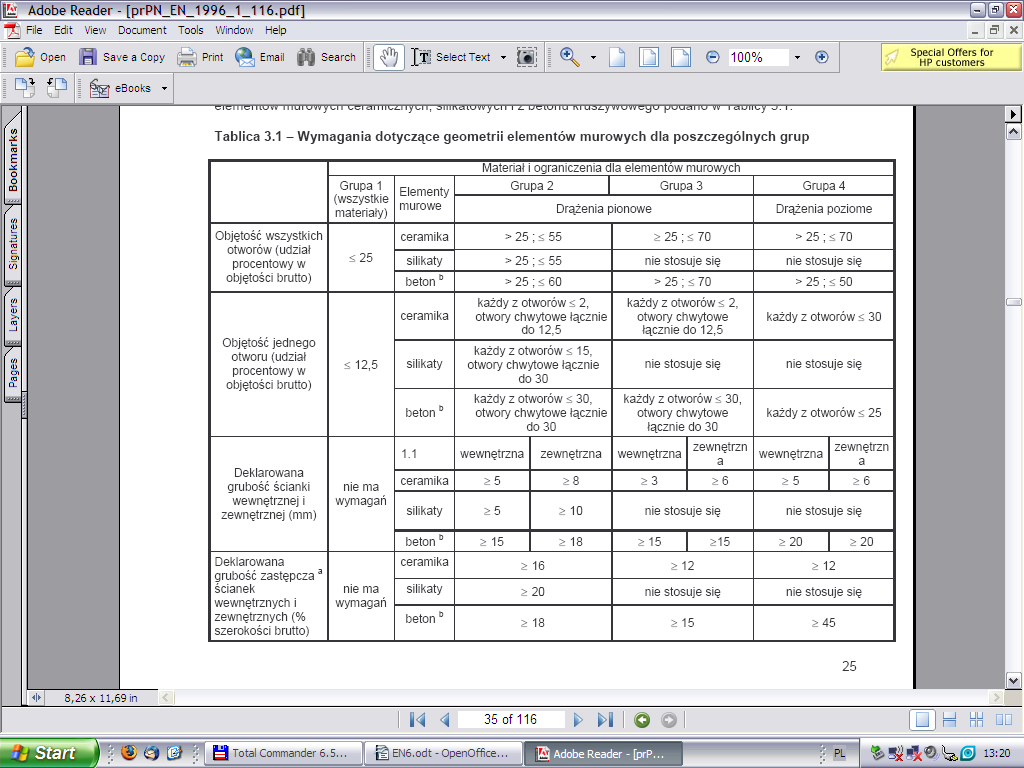Screen dimensions: 1024x768
Task: Click the vertical scrollbar up arrow
Action: coord(1013,132)
